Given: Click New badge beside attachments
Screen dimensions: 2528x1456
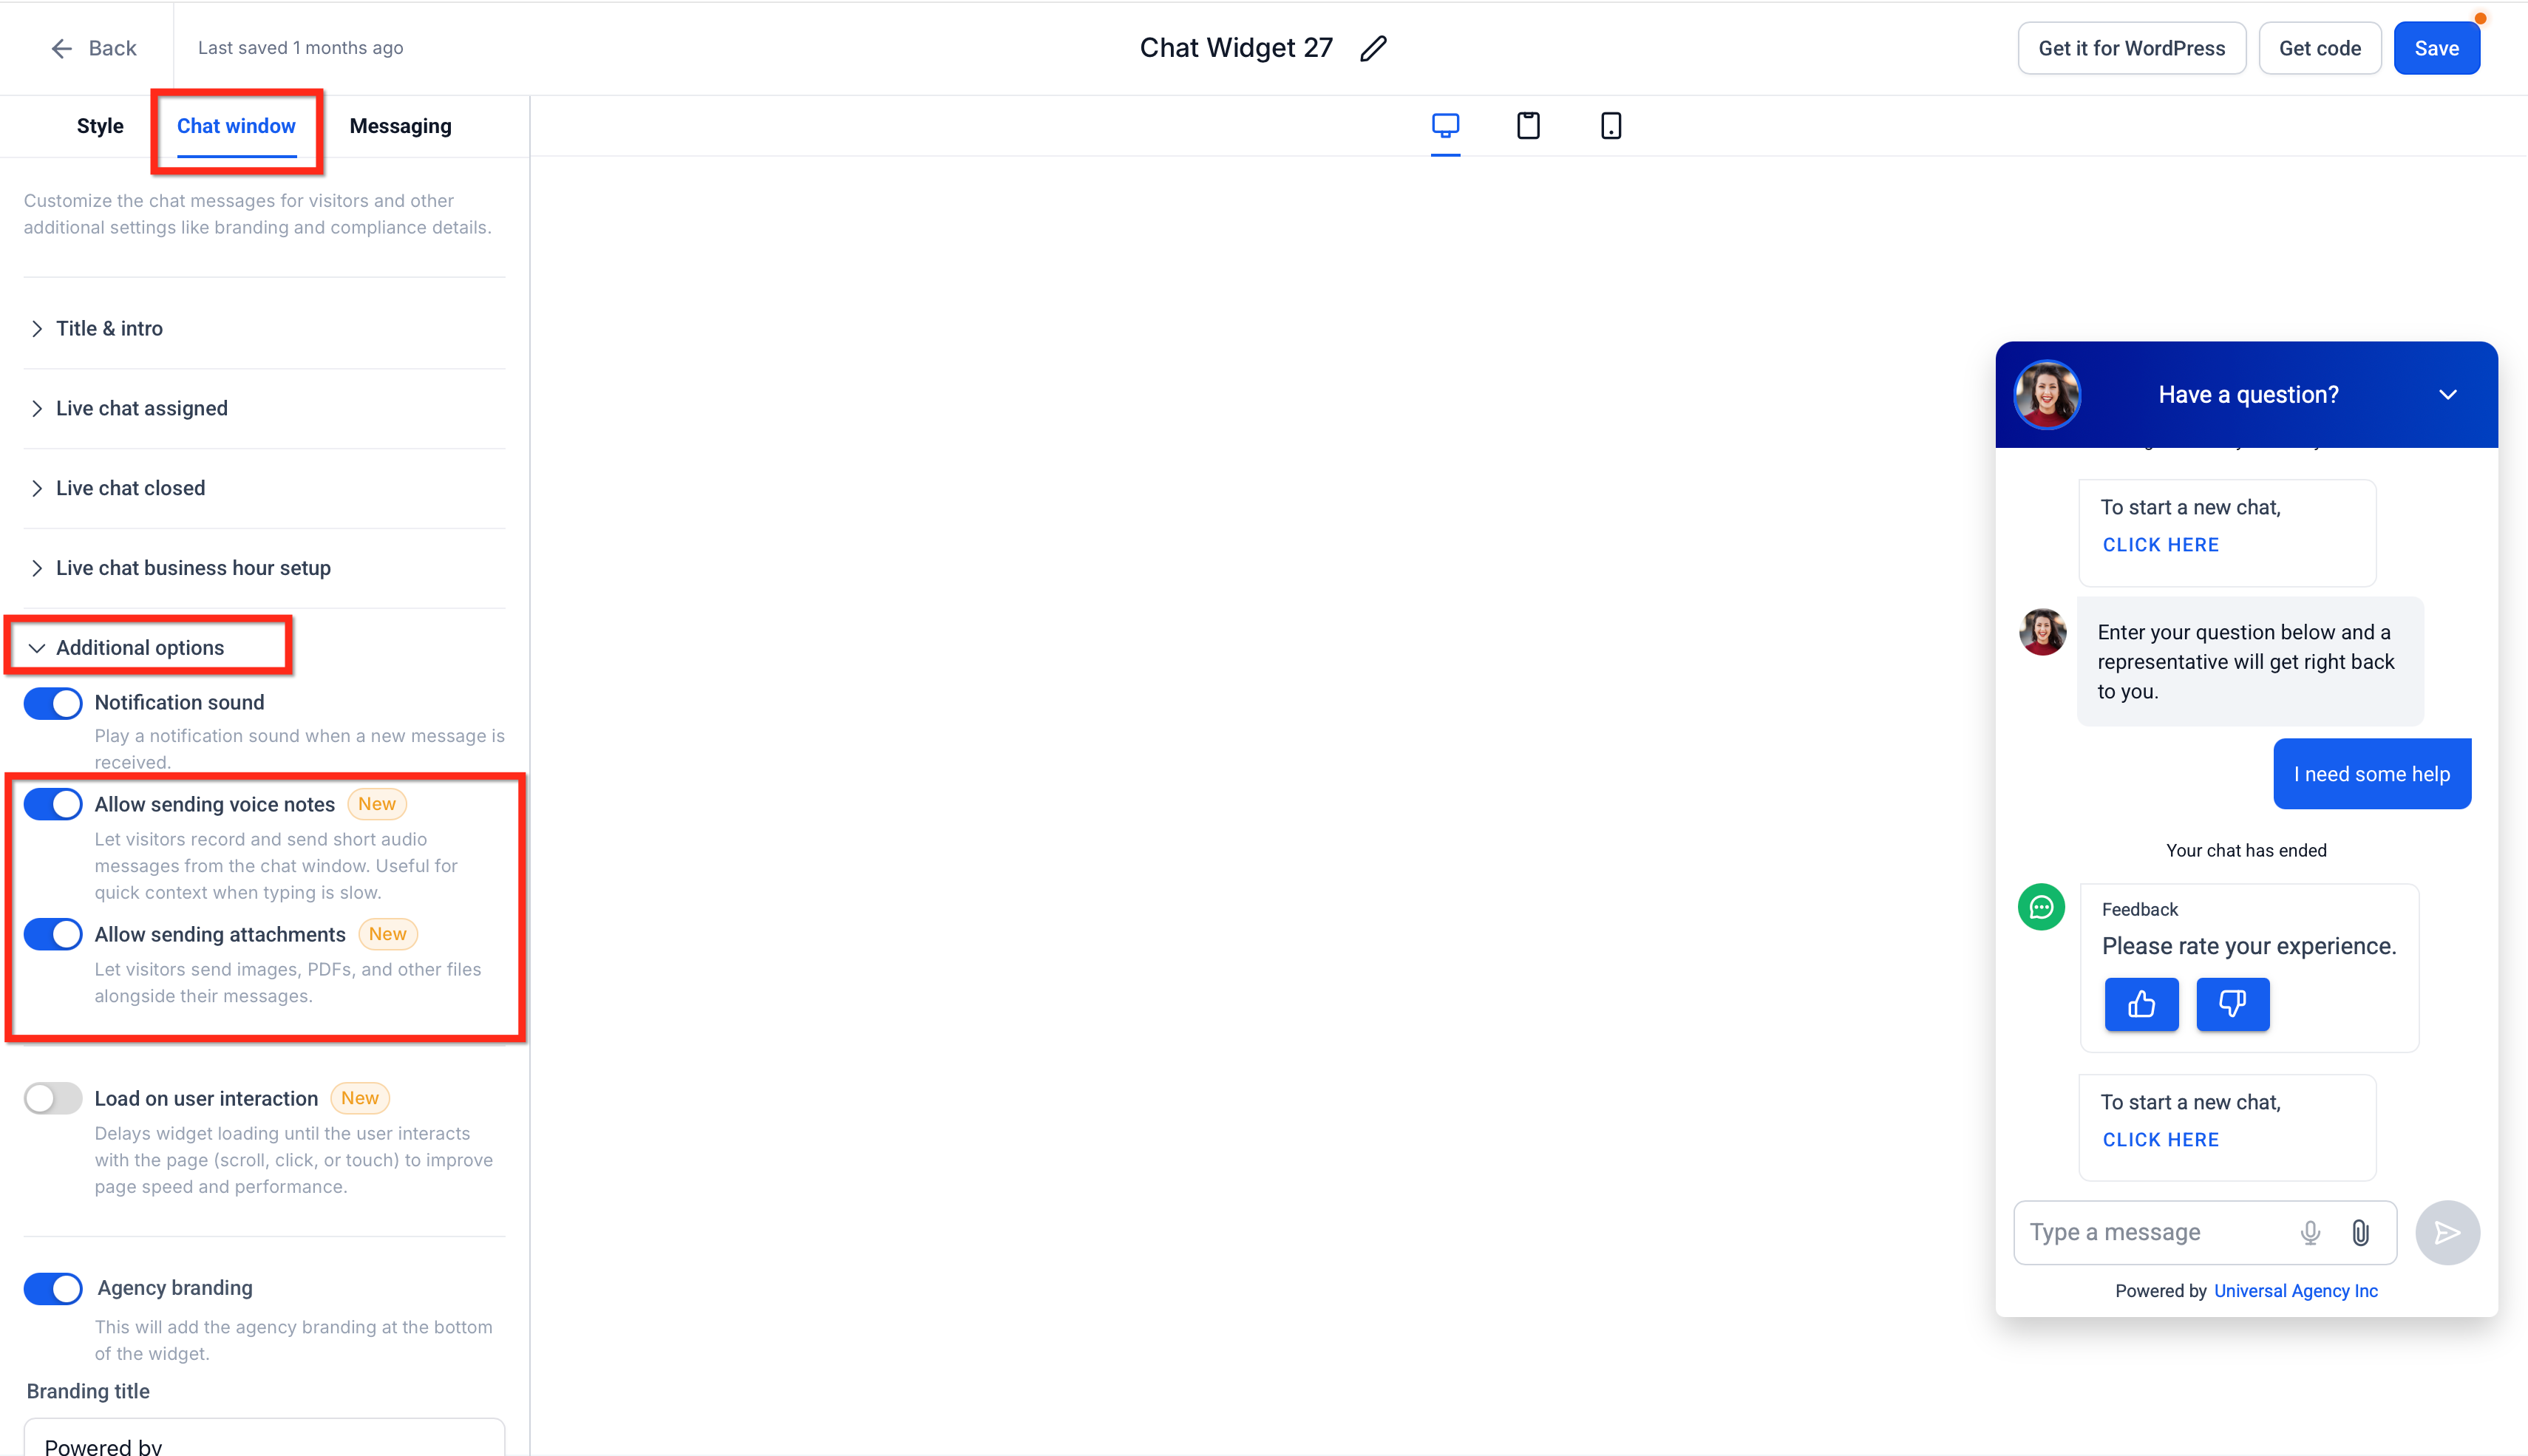Looking at the screenshot, I should [x=387, y=934].
